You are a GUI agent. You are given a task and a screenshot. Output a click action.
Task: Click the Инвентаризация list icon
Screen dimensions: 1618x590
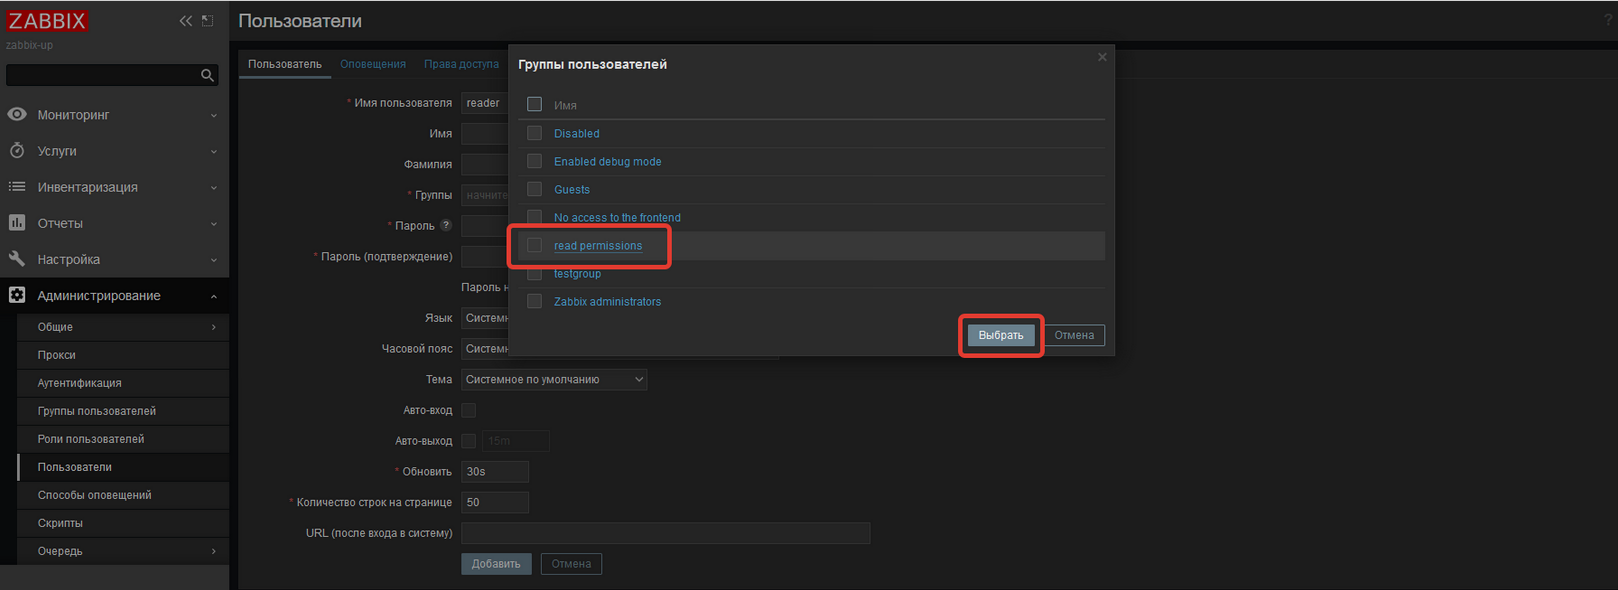pyautogui.click(x=17, y=186)
